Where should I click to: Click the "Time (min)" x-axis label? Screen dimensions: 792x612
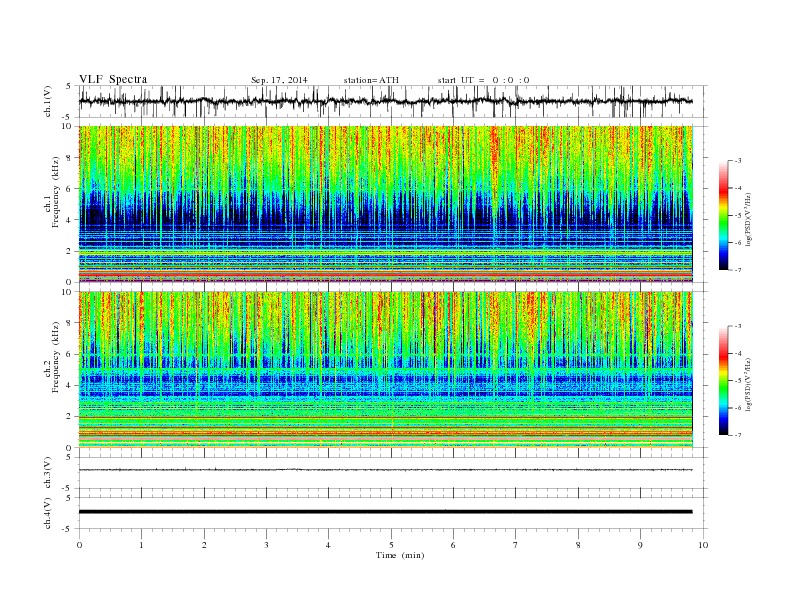click(x=400, y=555)
